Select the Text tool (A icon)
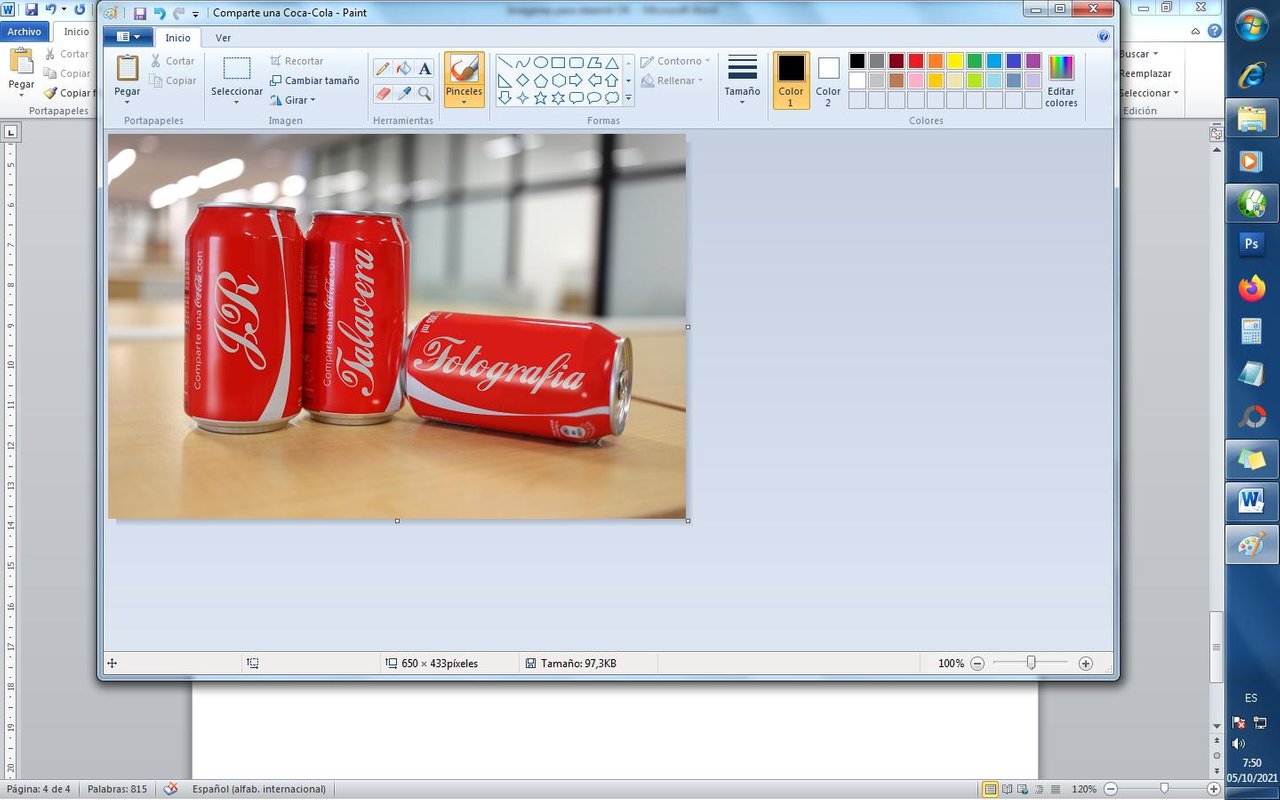 (x=425, y=69)
